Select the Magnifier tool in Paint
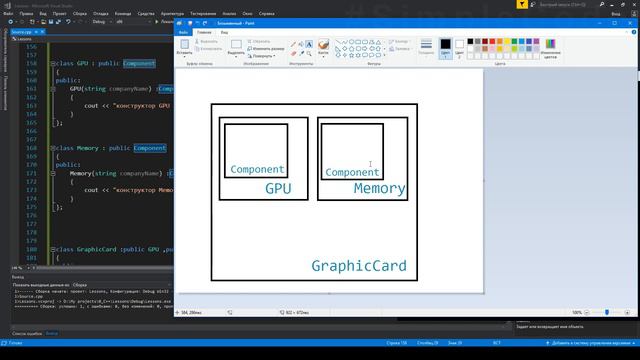The height and width of the screenshot is (360, 640). tap(309, 53)
